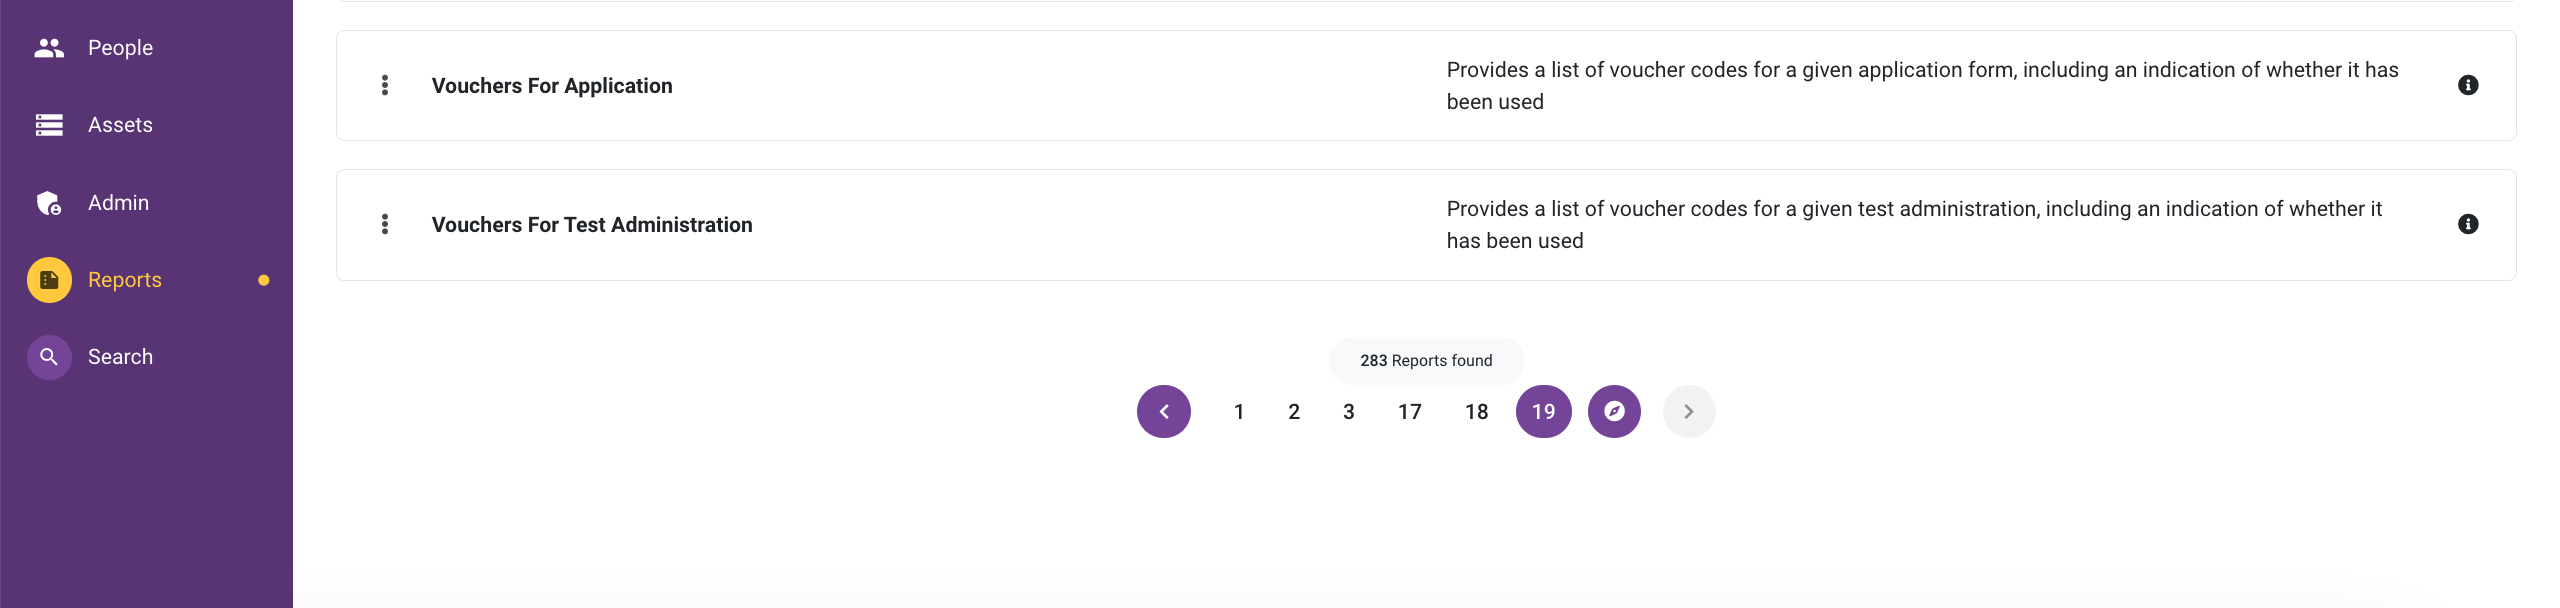Open info for Vouchers For Application

pos(2467,85)
